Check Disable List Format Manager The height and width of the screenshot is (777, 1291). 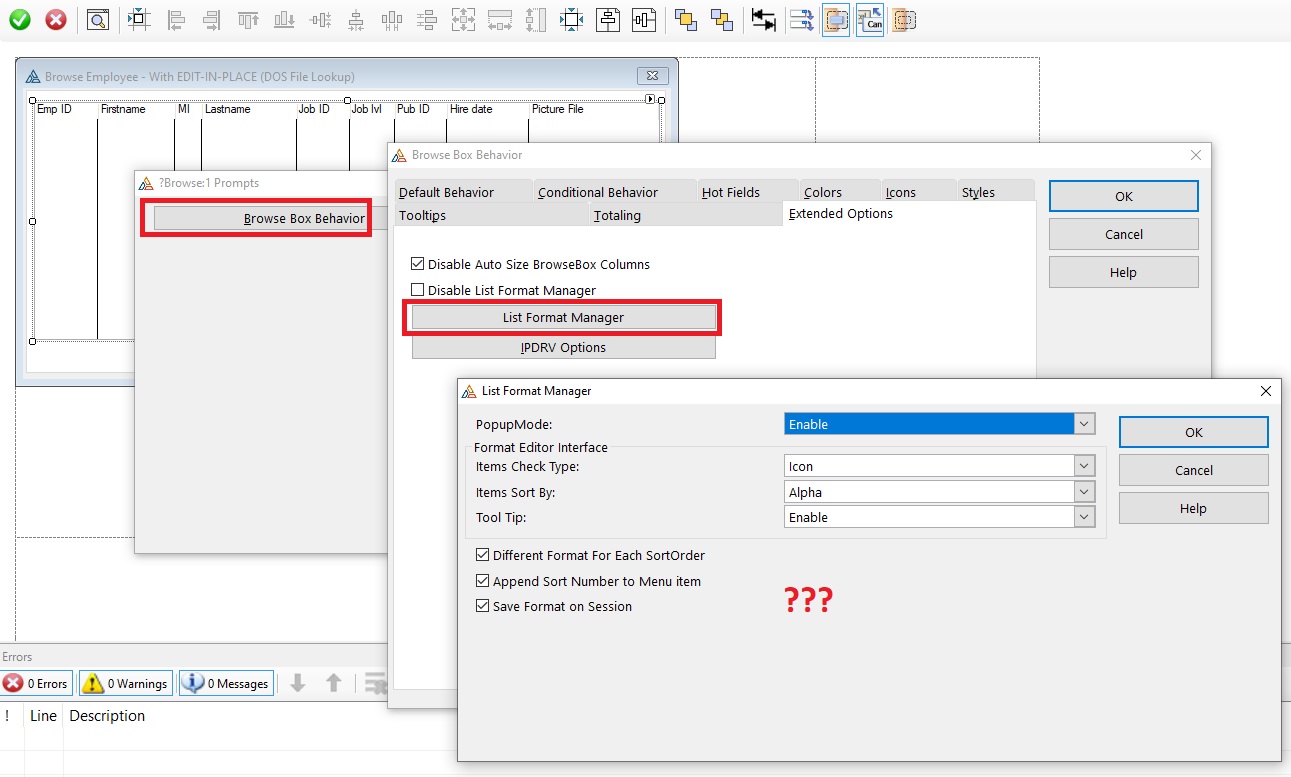(x=418, y=291)
